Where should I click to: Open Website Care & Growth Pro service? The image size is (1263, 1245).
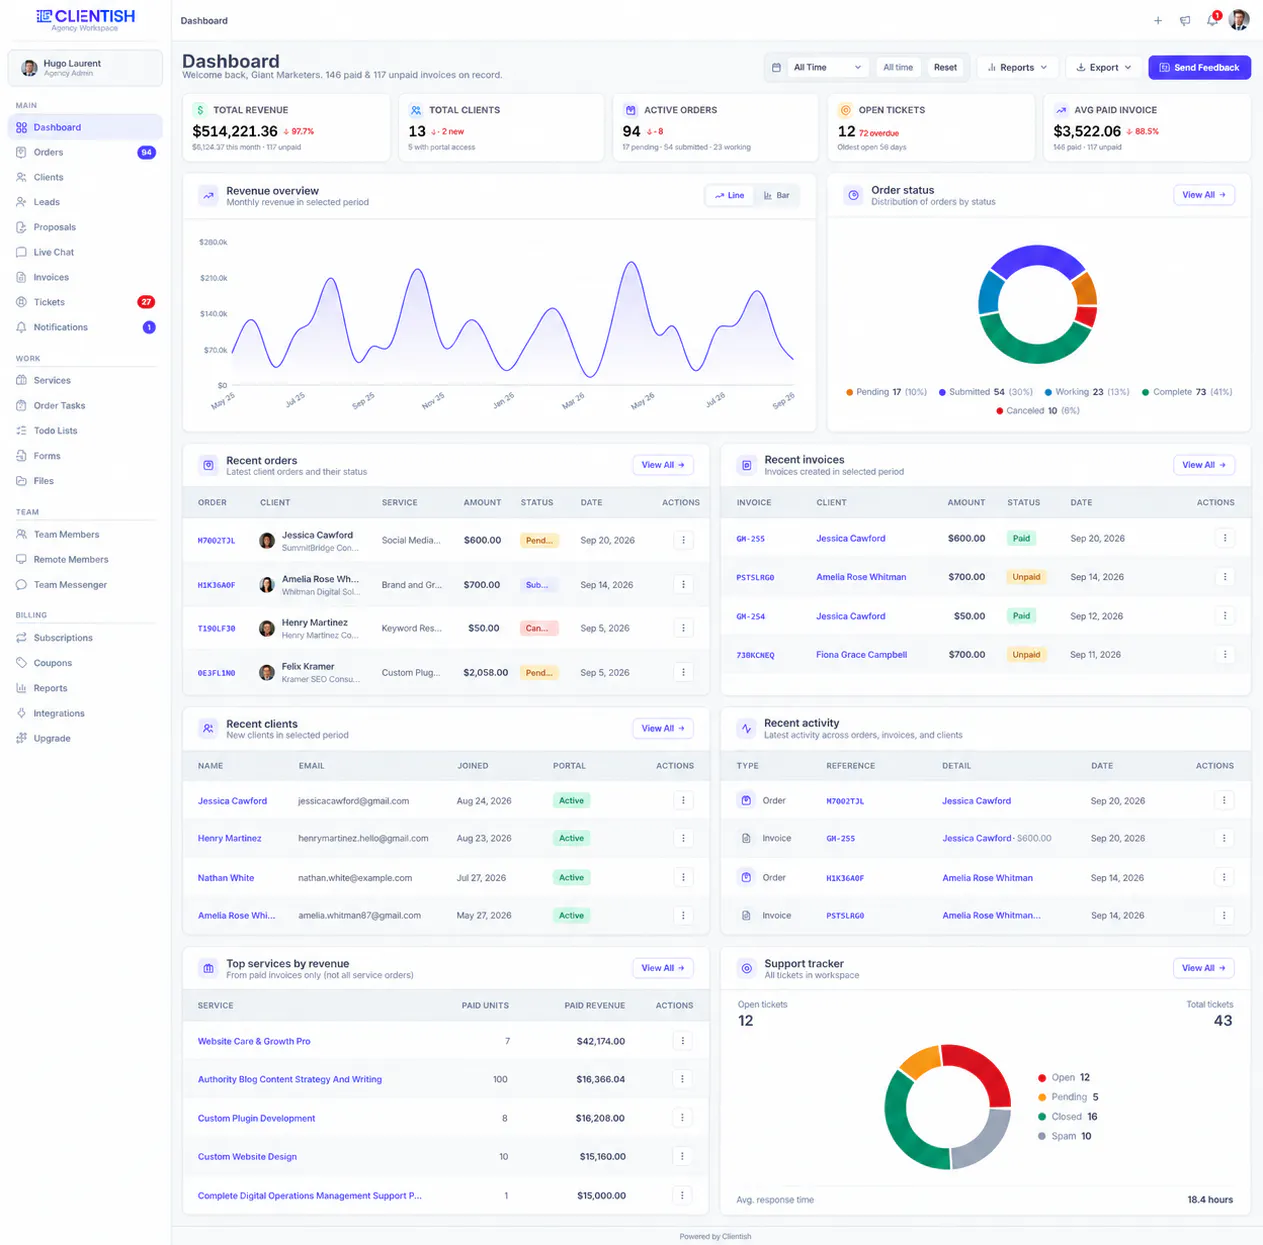tap(254, 1041)
